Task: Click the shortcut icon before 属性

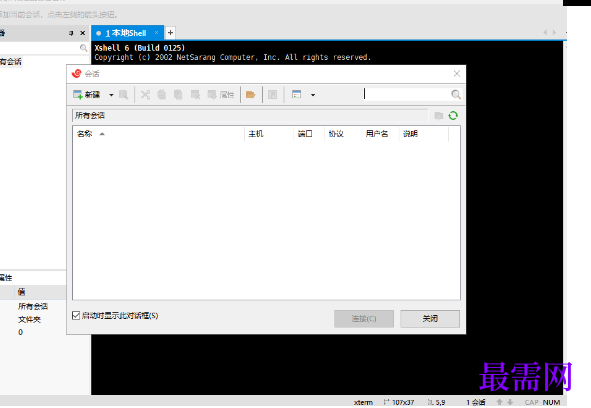Action: pos(195,94)
